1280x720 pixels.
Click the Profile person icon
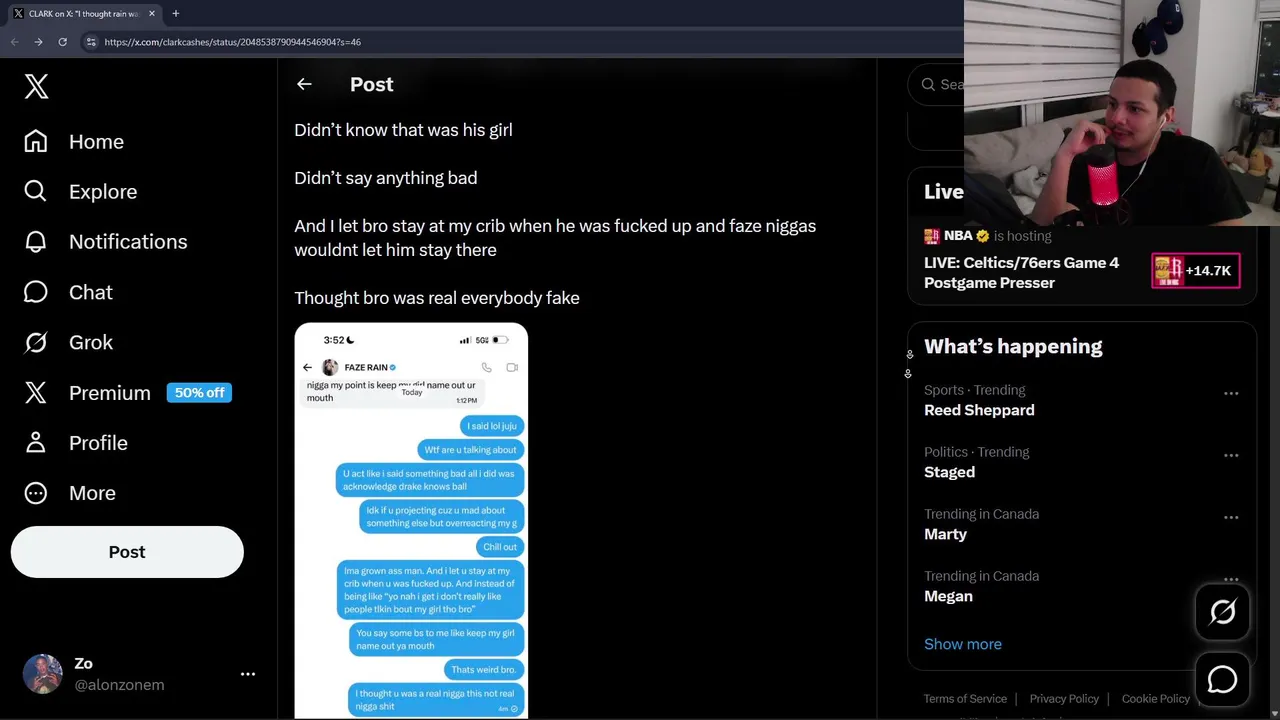[x=36, y=443]
